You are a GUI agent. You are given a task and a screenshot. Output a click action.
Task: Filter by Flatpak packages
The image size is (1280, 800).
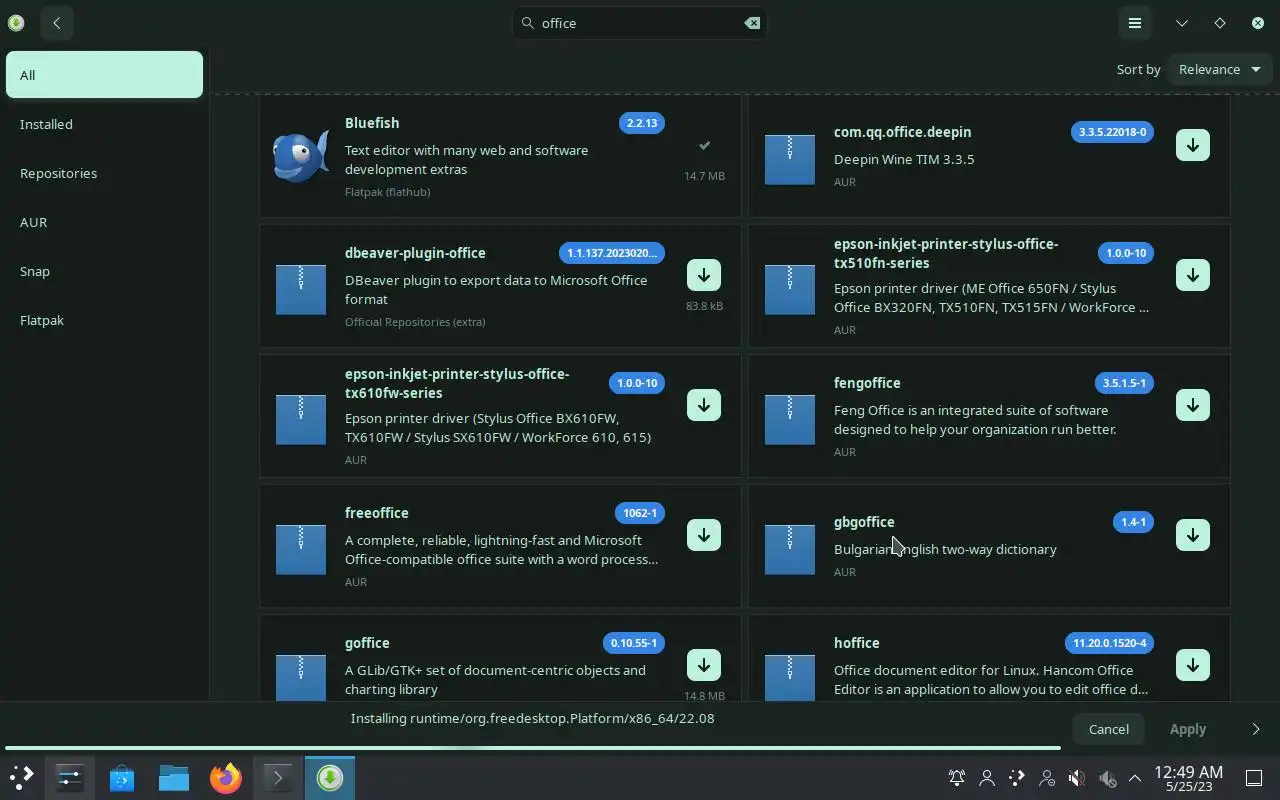pos(104,320)
